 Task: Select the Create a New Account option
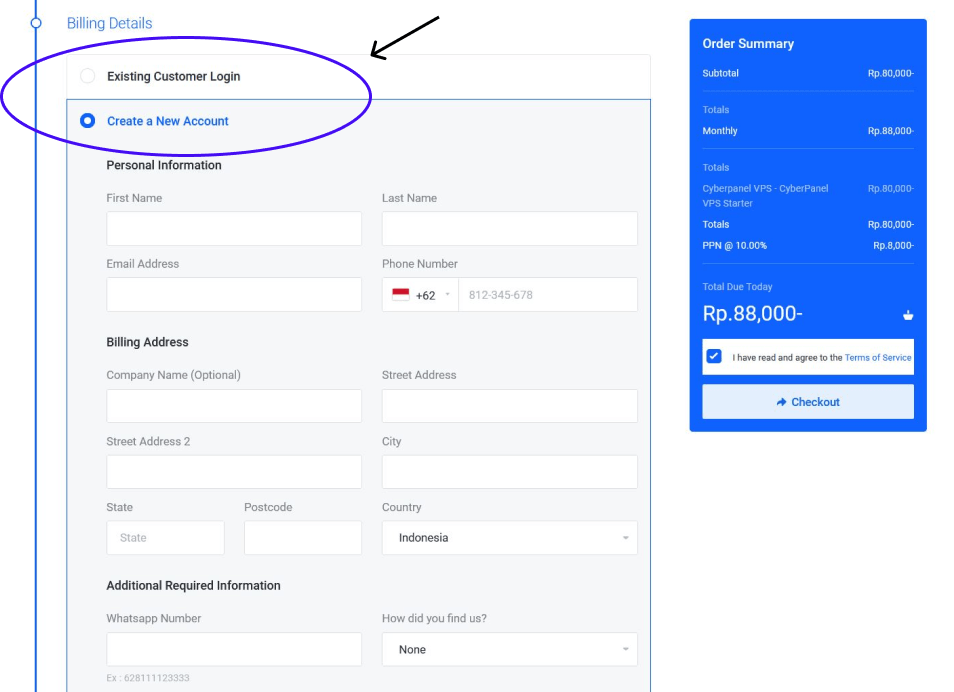click(x=87, y=120)
